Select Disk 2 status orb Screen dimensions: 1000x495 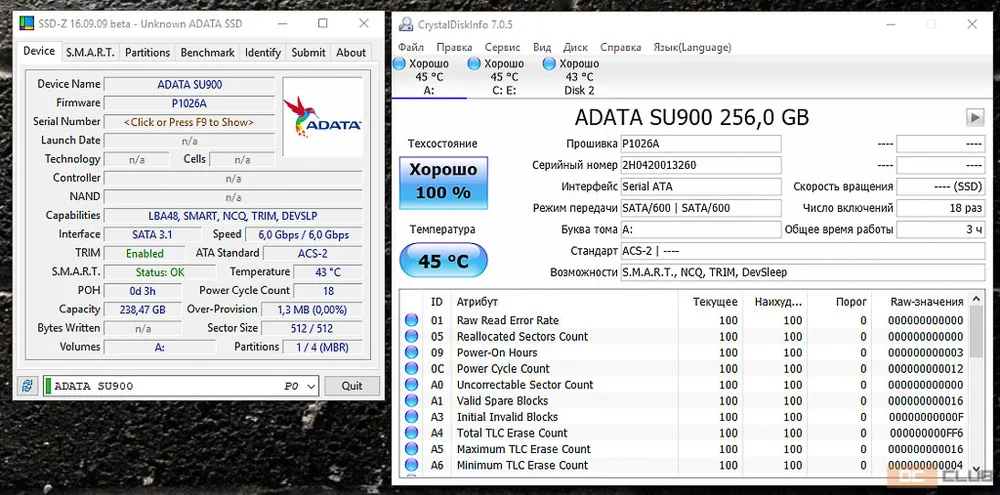(x=550, y=64)
